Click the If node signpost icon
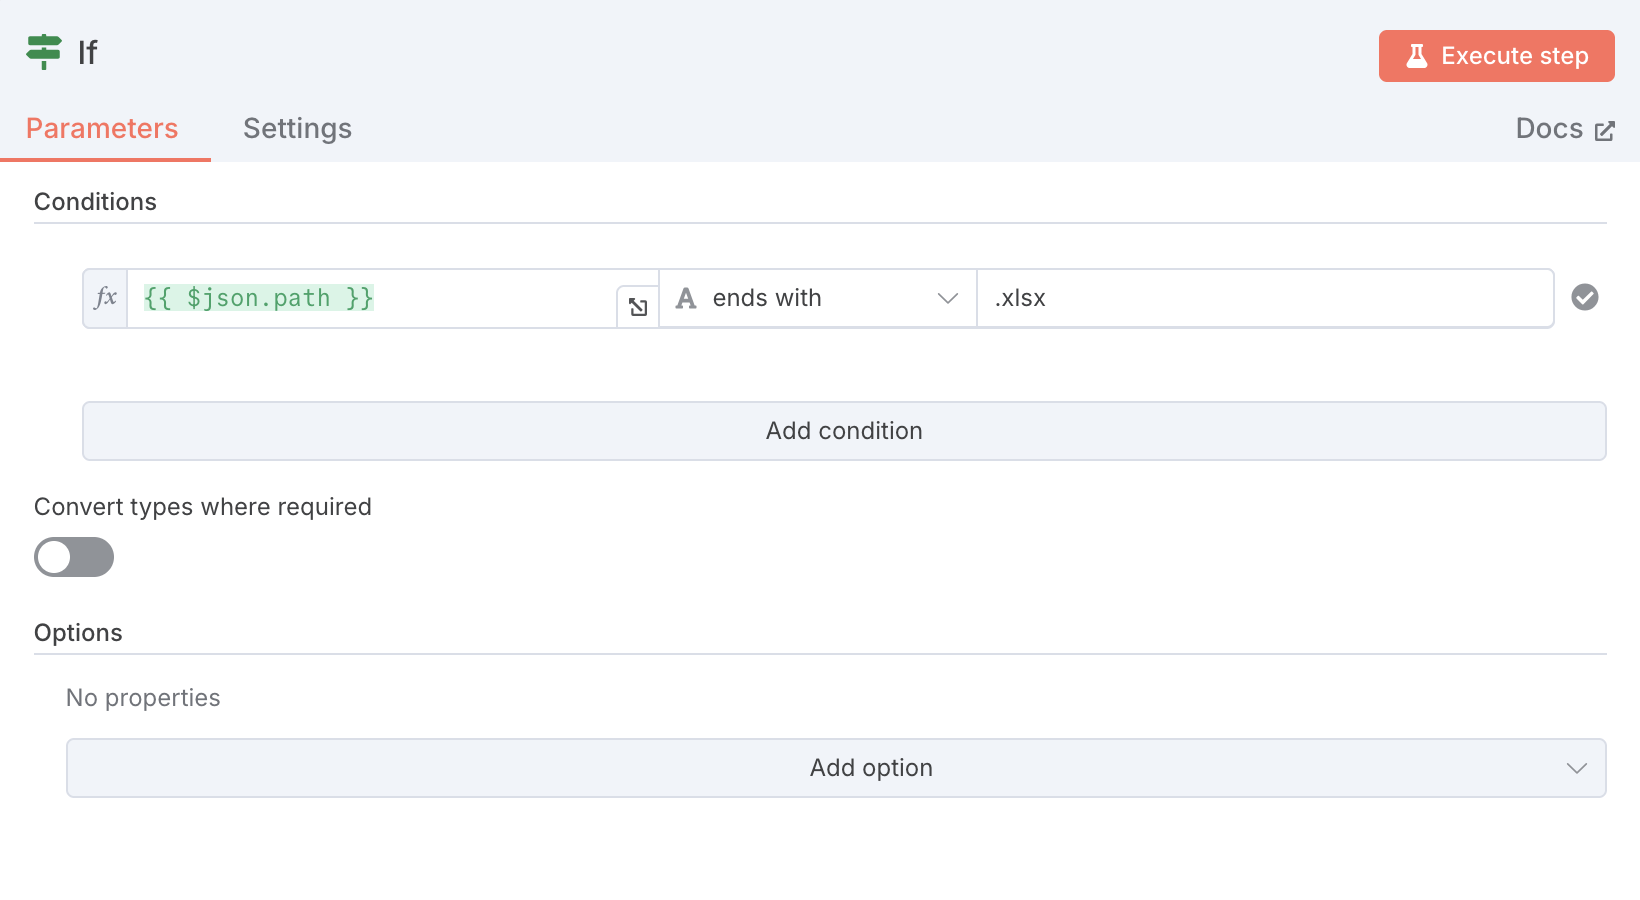This screenshot has height=900, width=1640. tap(44, 51)
